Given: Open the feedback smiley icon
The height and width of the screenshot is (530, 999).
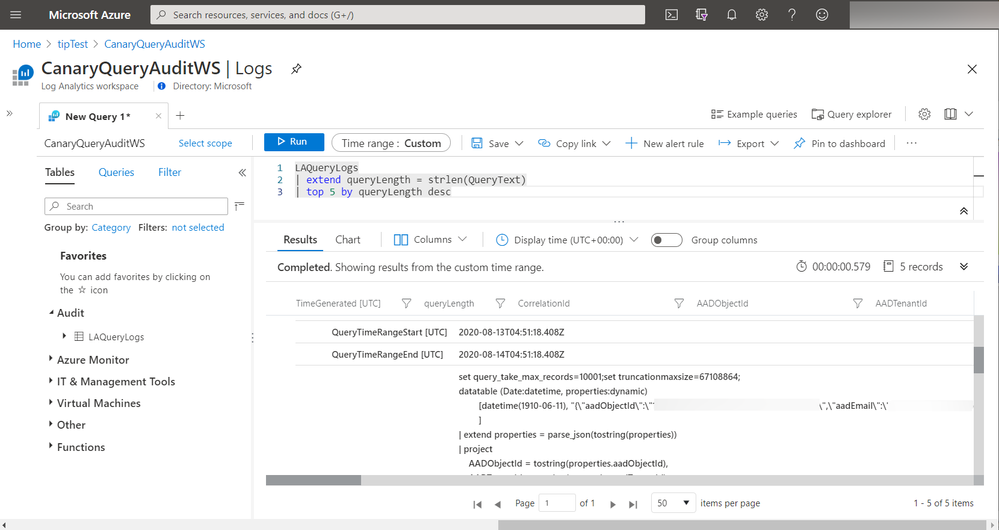Looking at the screenshot, I should tap(822, 15).
